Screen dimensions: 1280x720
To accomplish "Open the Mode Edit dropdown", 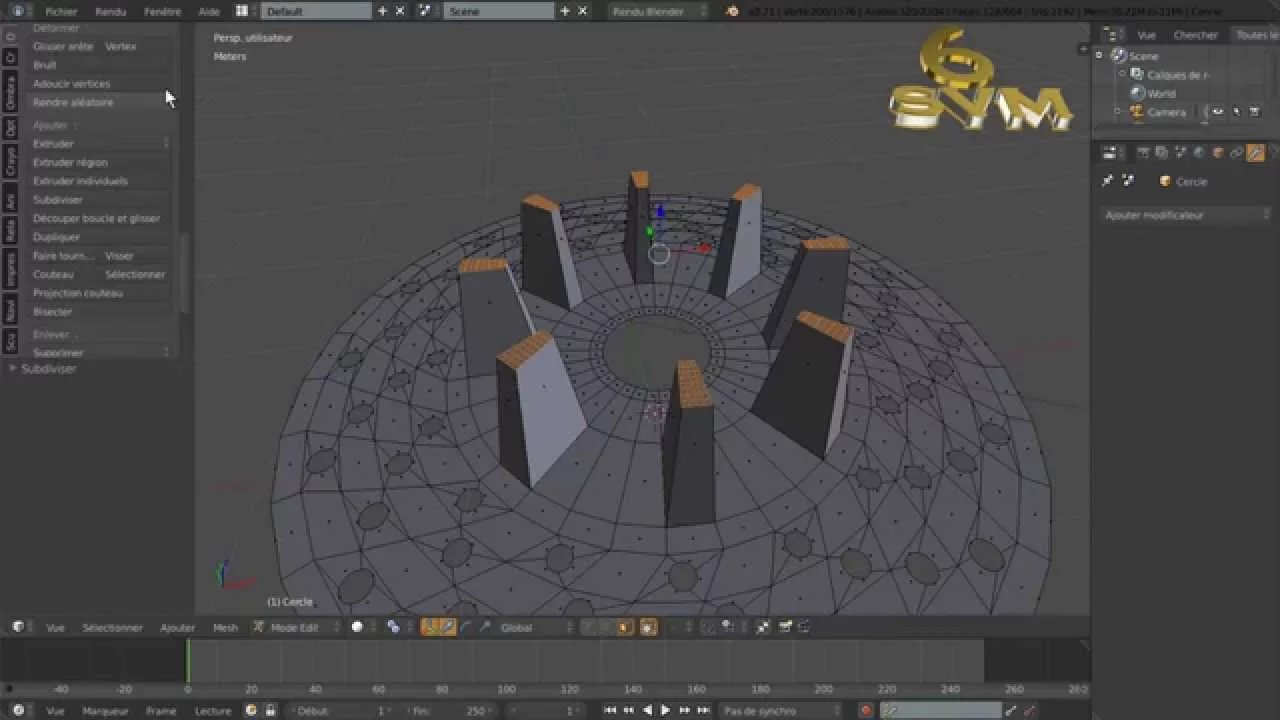I will click(x=294, y=627).
